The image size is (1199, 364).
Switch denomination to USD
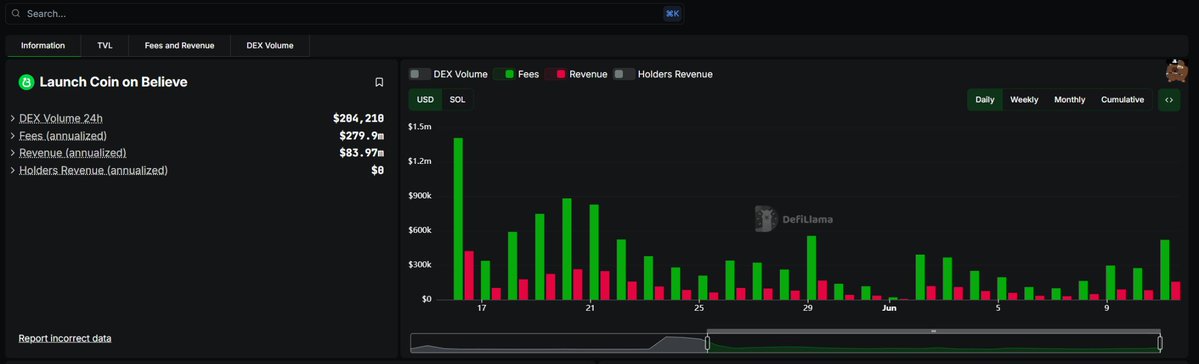coord(425,100)
